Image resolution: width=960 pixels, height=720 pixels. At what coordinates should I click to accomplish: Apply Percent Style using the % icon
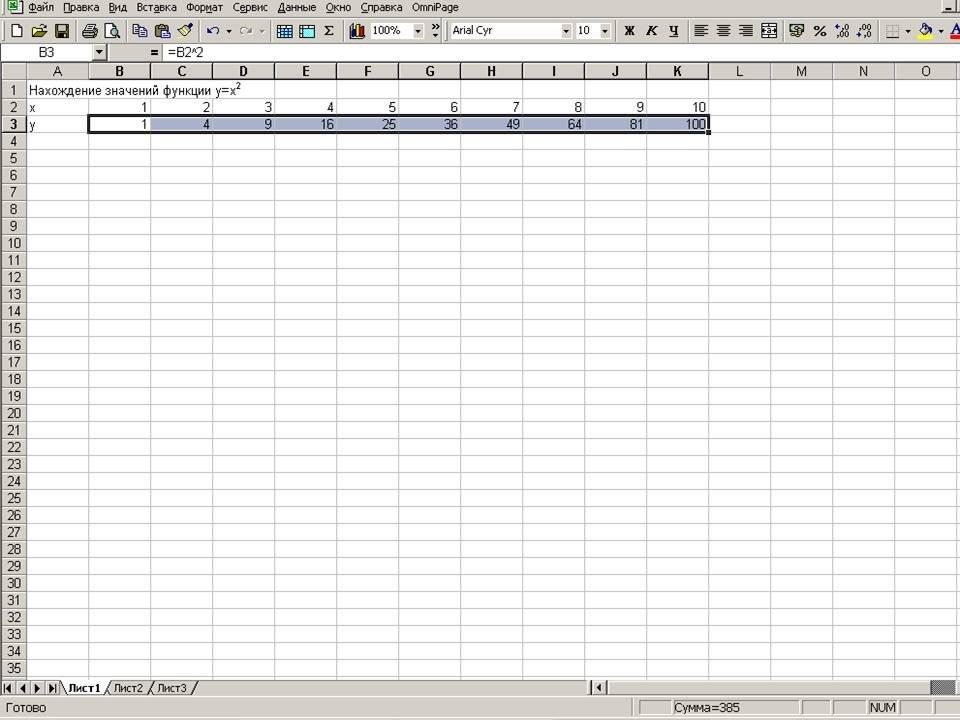[820, 31]
